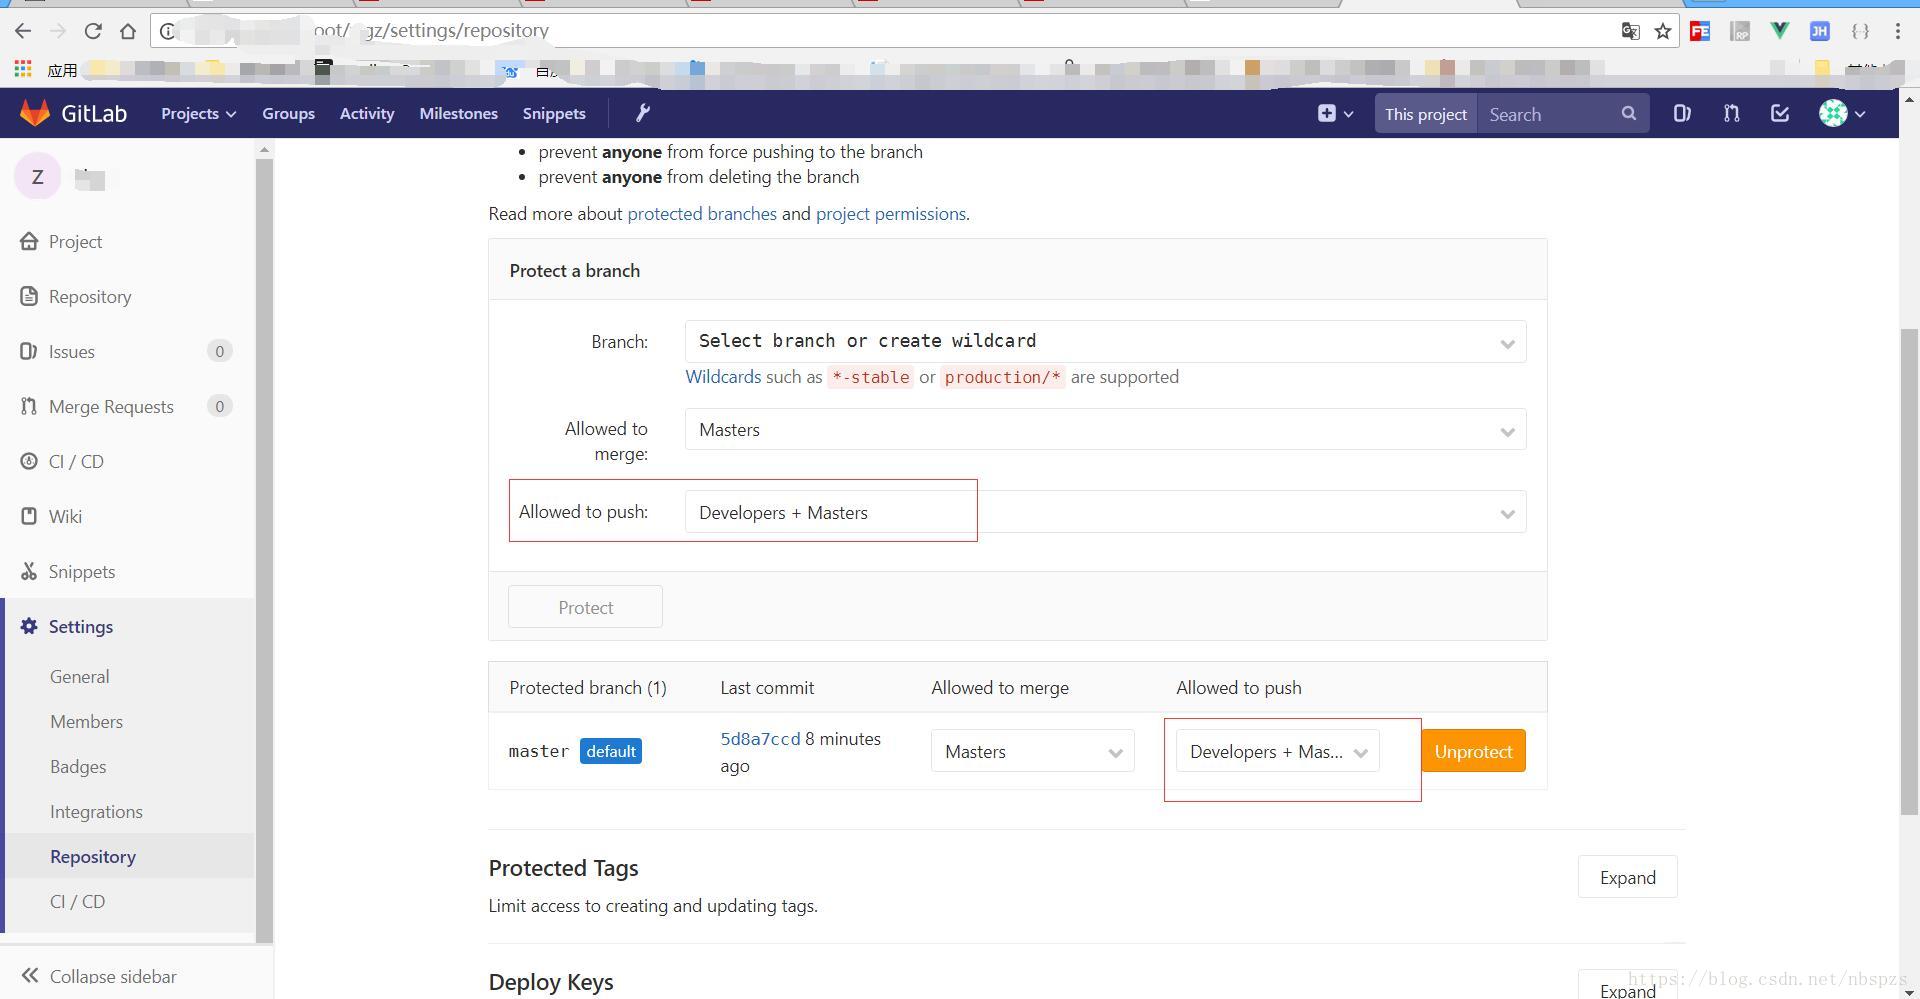Image resolution: width=1920 pixels, height=999 pixels.
Task: Switch to the Activity menu item
Action: 366,113
